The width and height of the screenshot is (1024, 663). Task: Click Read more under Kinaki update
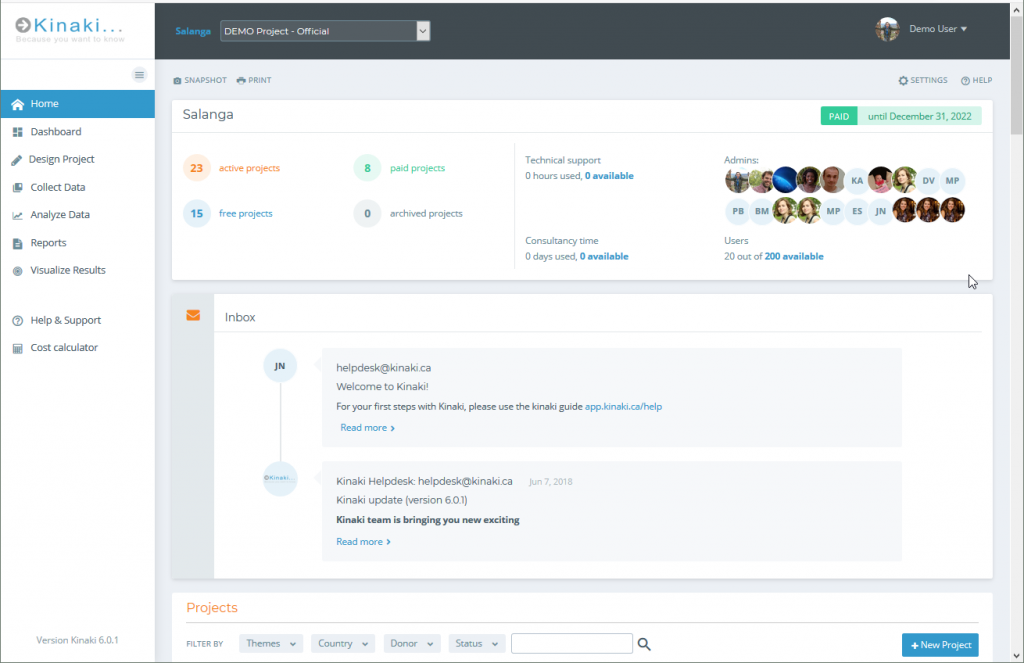[x=363, y=542]
